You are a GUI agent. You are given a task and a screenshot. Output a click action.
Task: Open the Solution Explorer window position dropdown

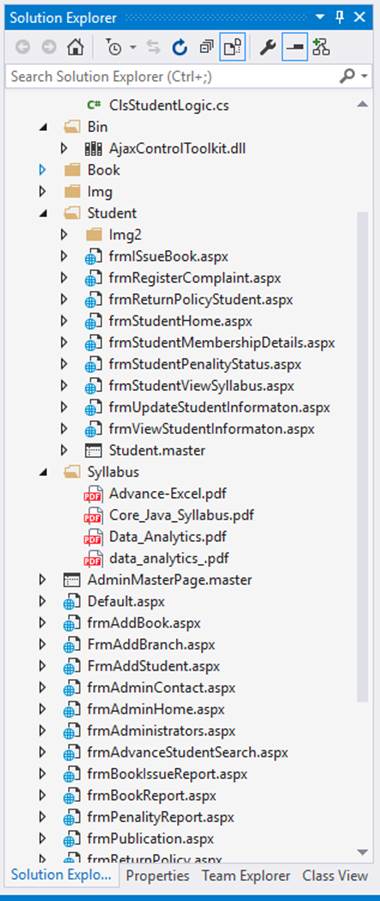click(320, 18)
